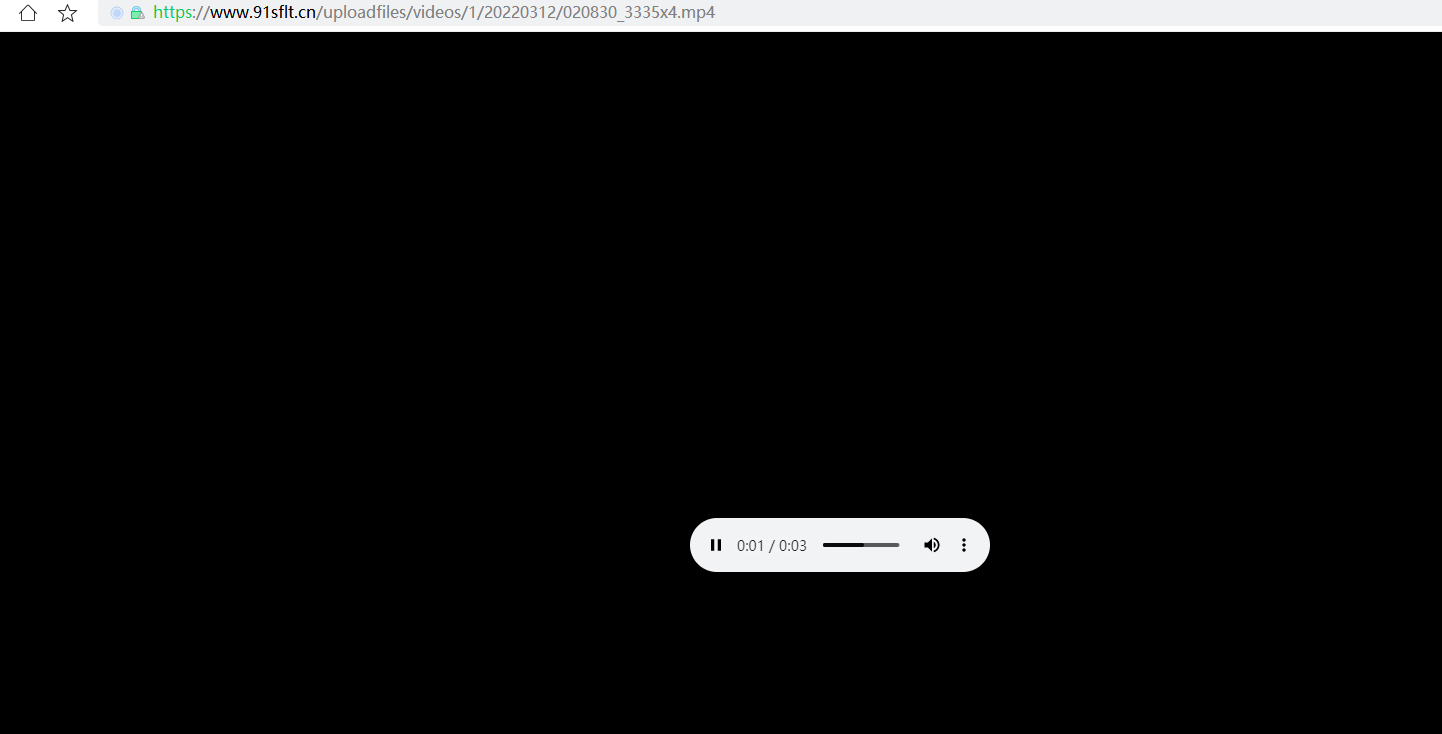Focus the address bar showing 91sflt.cn URL
Viewport: 1442px width, 734px height.
click(x=770, y=13)
